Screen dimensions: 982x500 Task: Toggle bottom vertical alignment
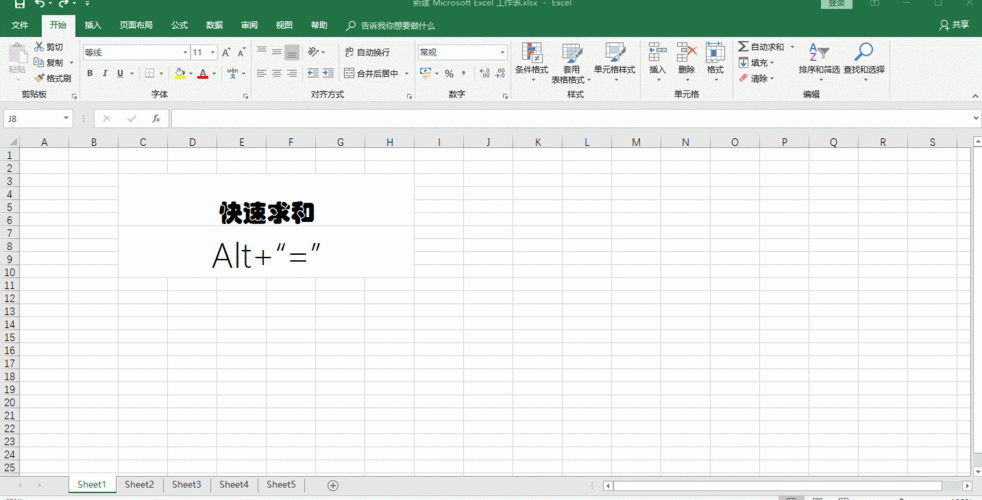[x=292, y=52]
